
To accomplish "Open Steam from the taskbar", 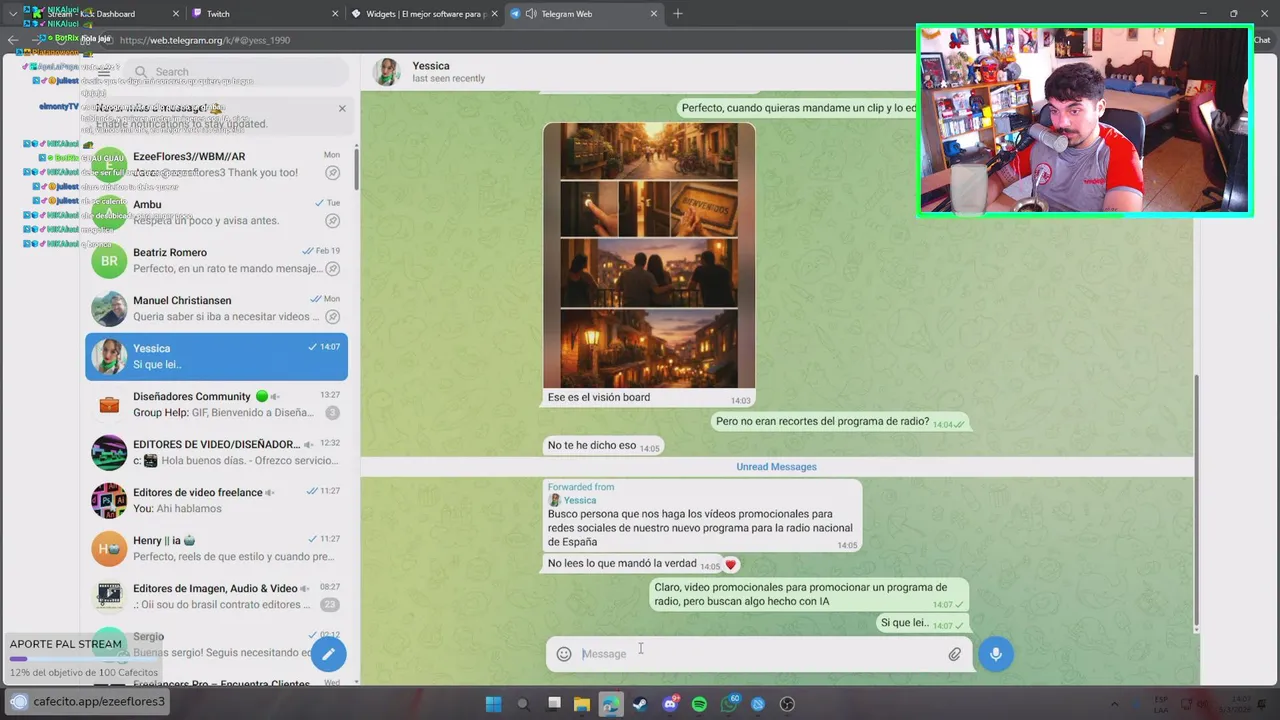I will pos(640,704).
